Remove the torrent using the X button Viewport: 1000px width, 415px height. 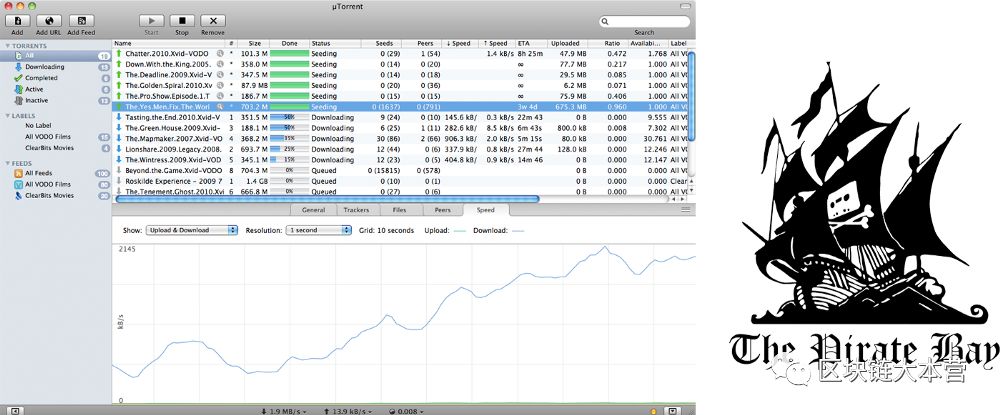(213, 21)
